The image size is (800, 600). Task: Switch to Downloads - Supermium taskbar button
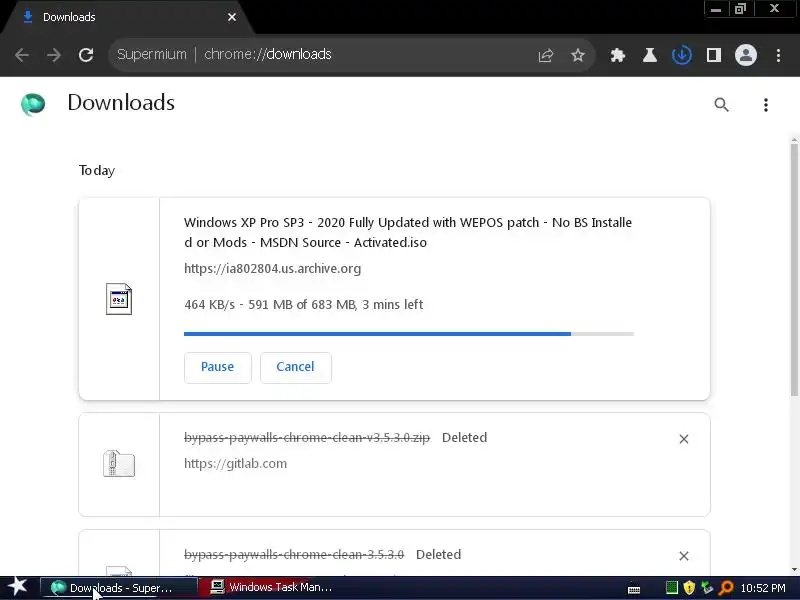click(x=118, y=588)
